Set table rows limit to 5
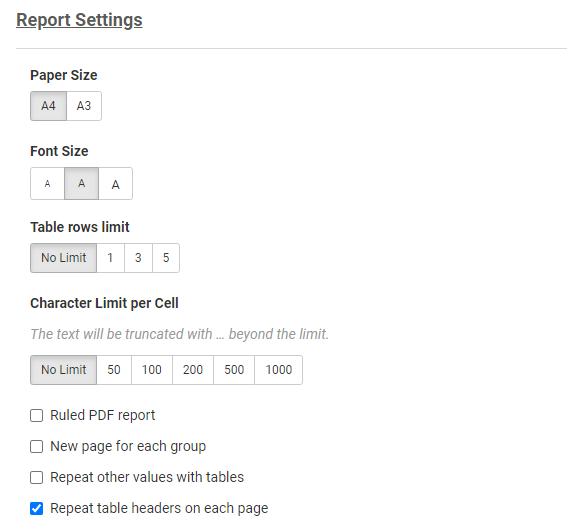Screen dimensions: 567x530 [x=166, y=258]
